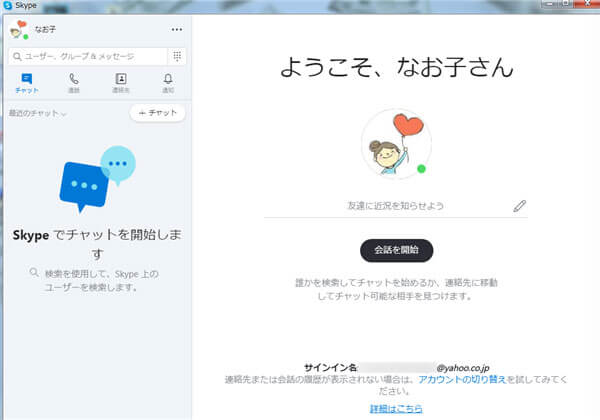Image resolution: width=600 pixels, height=420 pixels.
Task: Click the + チャット button
Action: (x=158, y=113)
